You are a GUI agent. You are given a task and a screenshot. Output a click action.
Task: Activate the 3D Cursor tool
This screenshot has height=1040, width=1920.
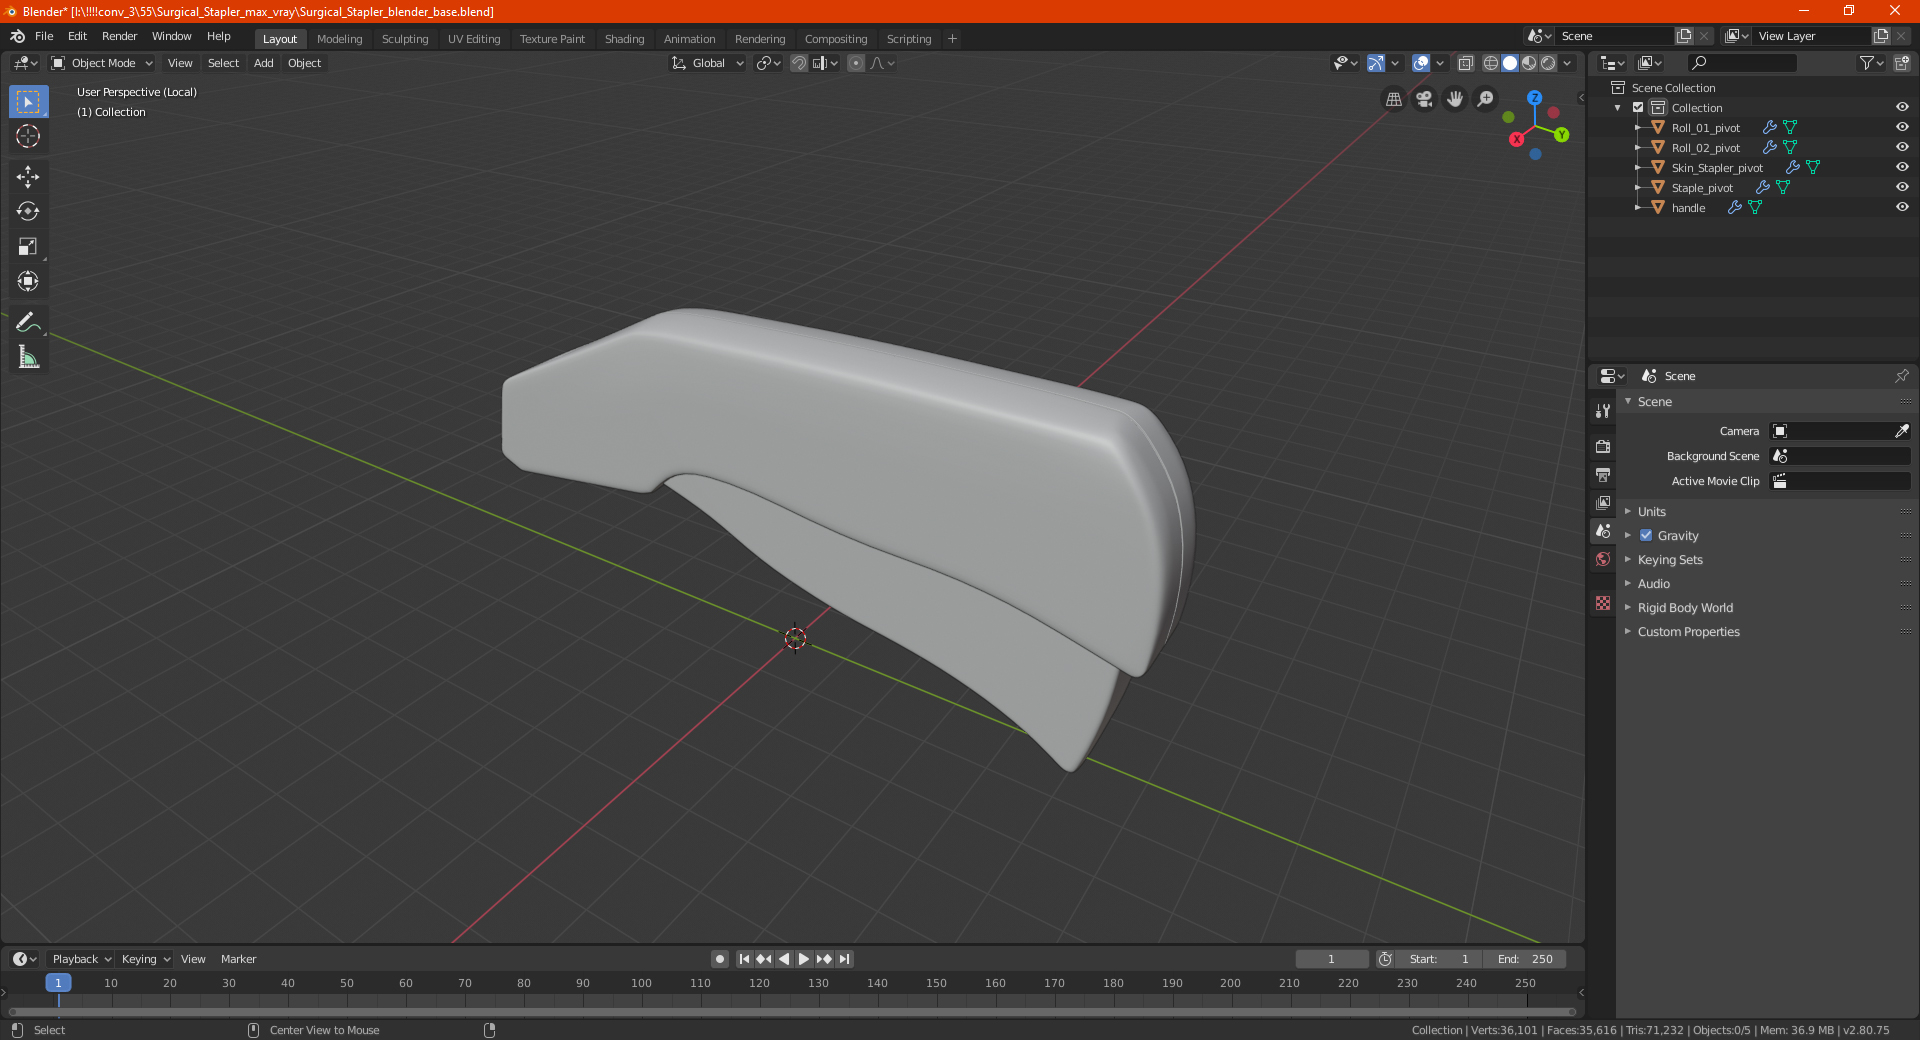(x=28, y=136)
